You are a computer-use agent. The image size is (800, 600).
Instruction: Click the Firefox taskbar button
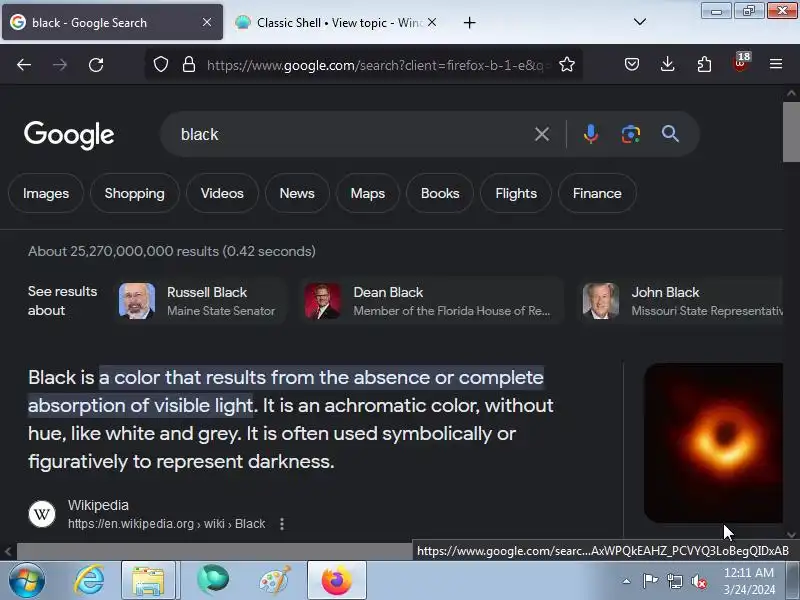pos(337,581)
